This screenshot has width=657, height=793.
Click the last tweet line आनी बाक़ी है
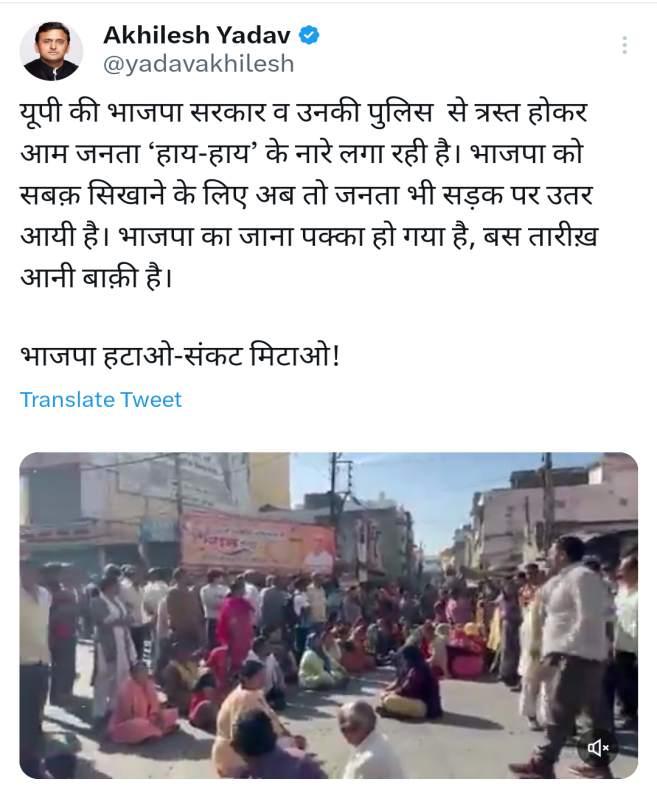pyautogui.click(x=96, y=278)
